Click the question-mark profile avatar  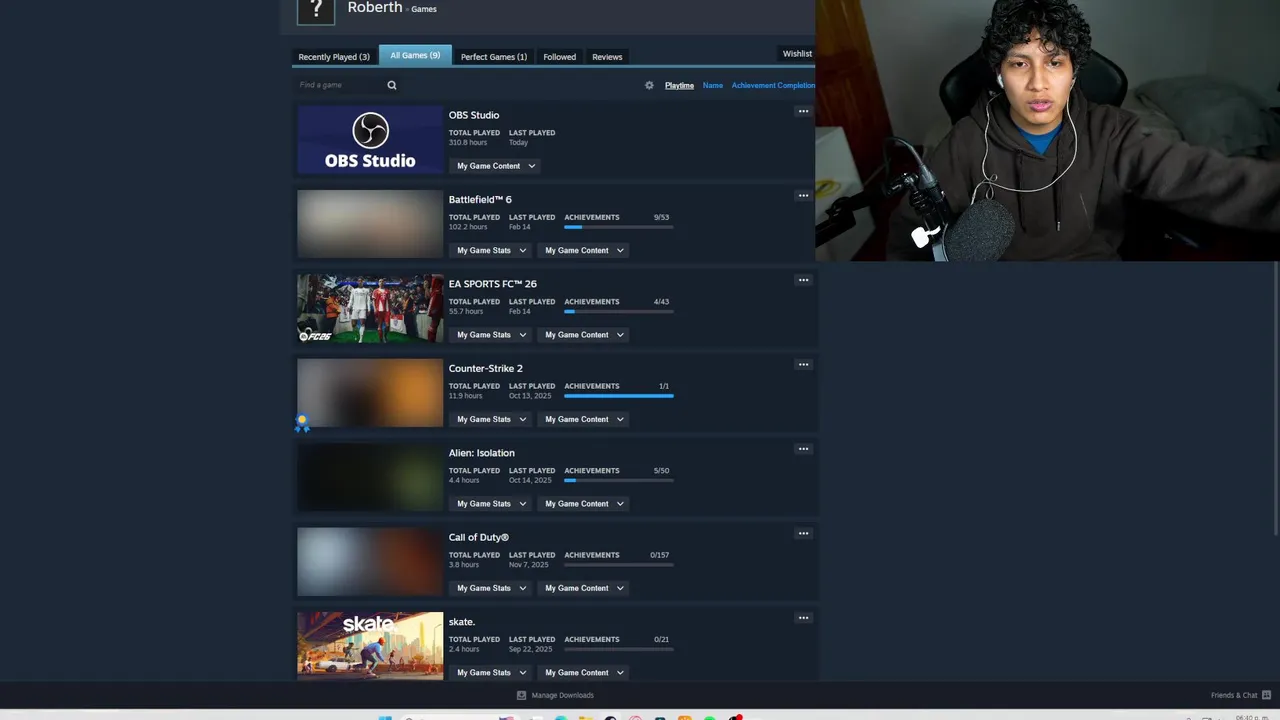click(x=316, y=11)
